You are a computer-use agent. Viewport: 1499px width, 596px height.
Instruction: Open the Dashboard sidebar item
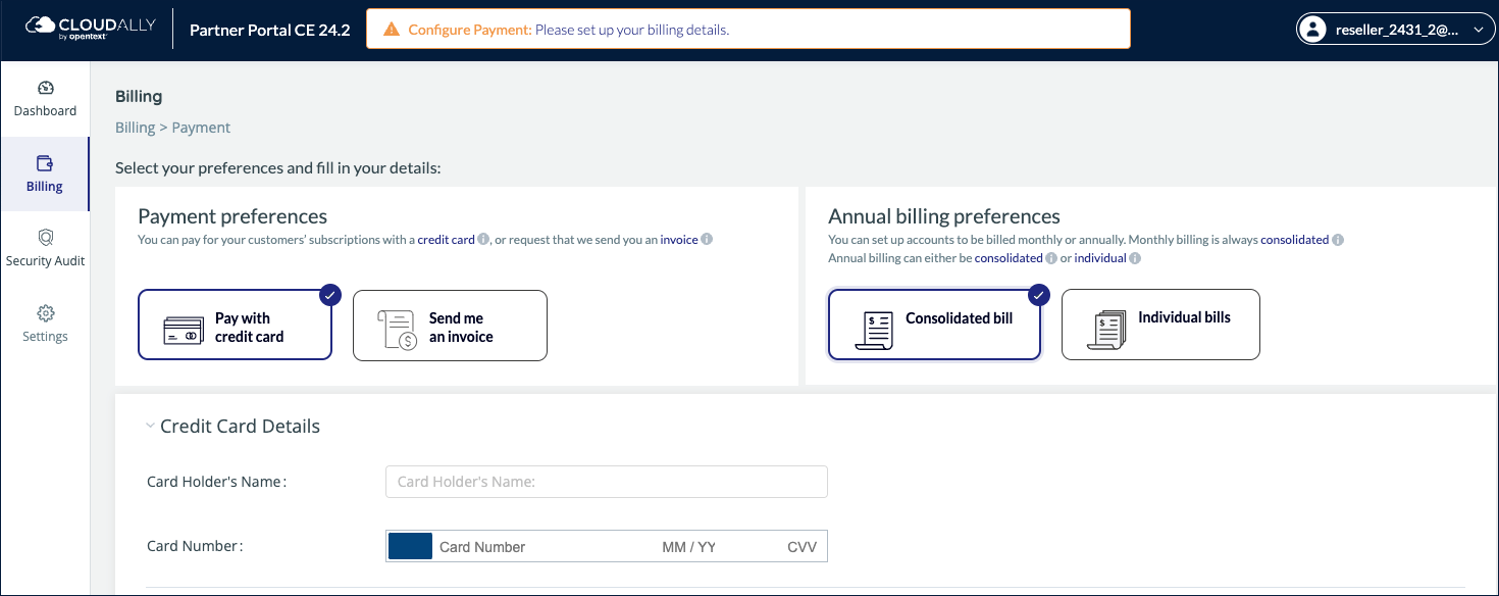tap(45, 99)
